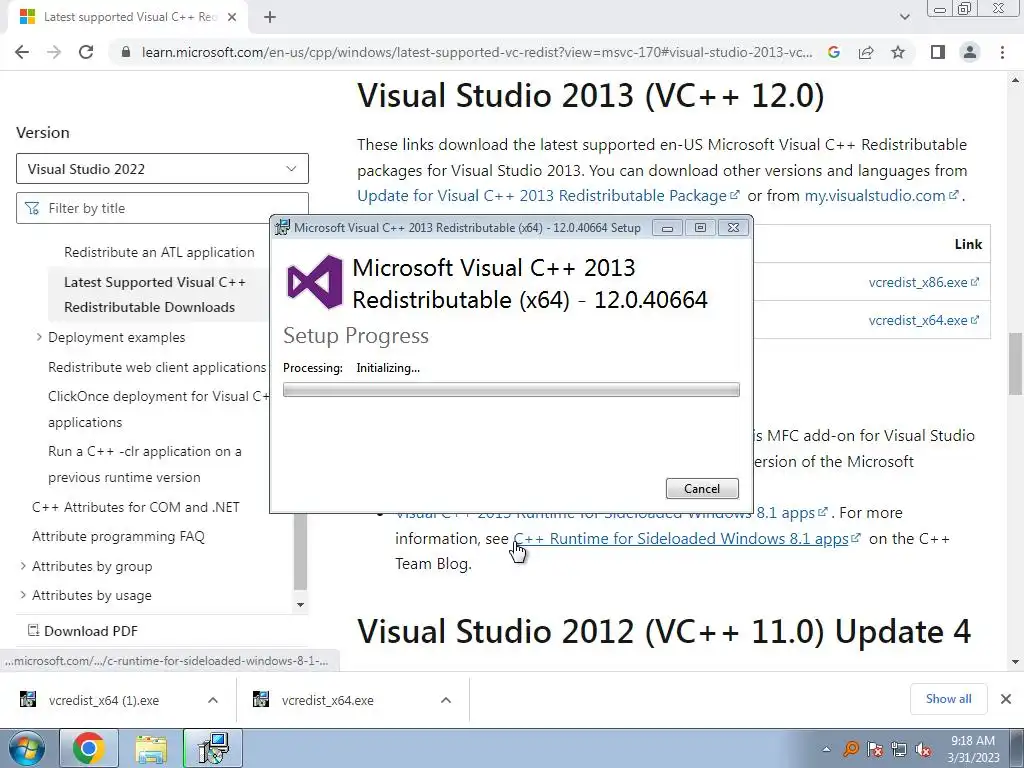Image resolution: width=1024 pixels, height=768 pixels.
Task: Open vcredist_x64 (1).exe download item
Action: pyautogui.click(x=104, y=700)
